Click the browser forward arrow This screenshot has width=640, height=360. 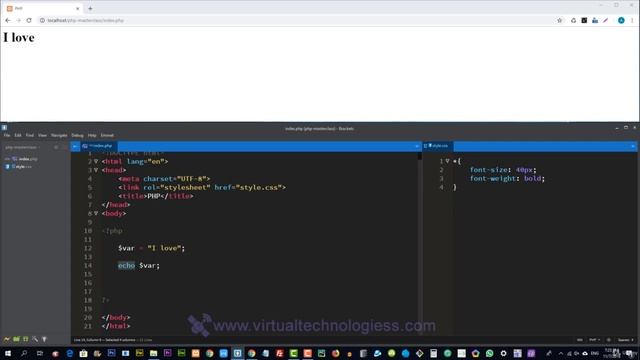(x=18, y=20)
